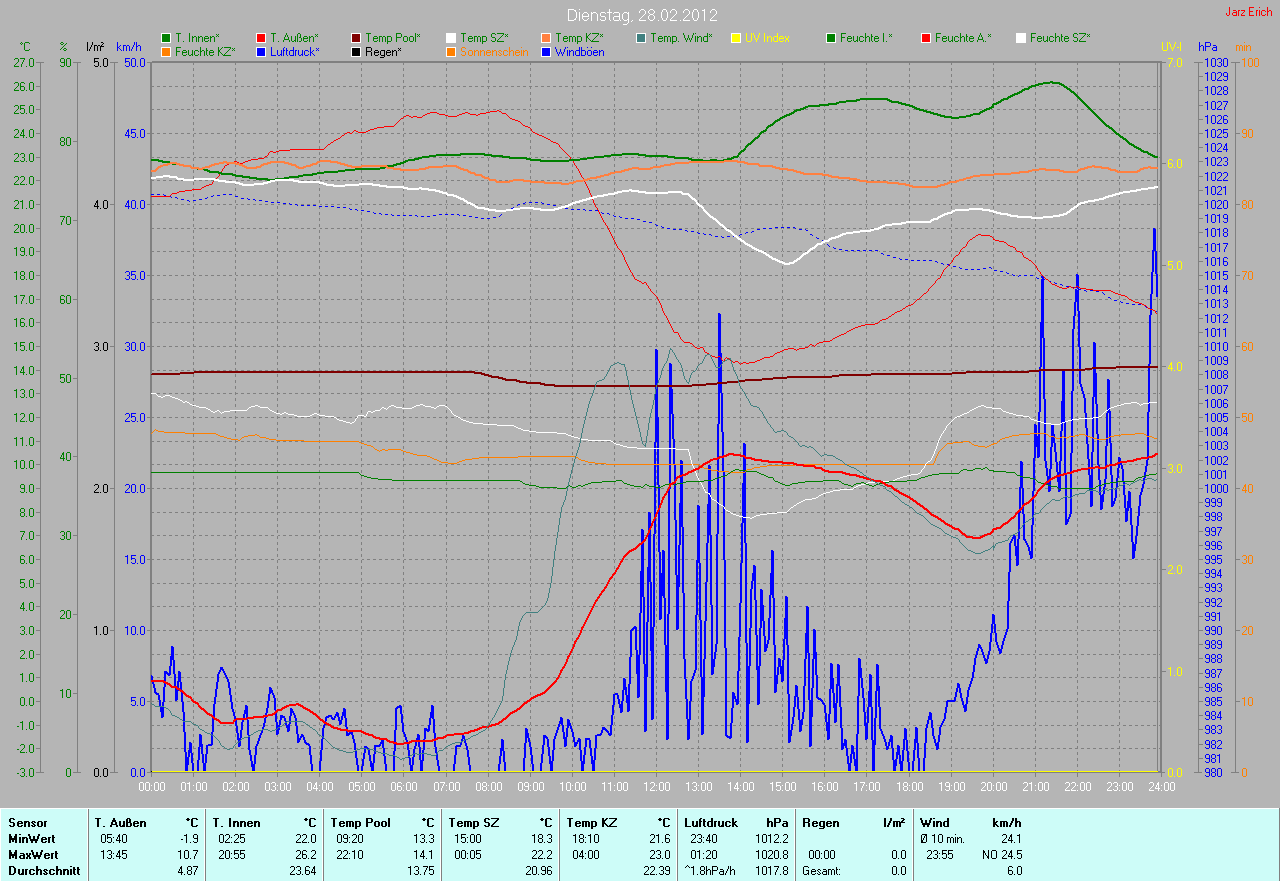Select the Sonnenschein legend label
The width and height of the screenshot is (1280, 881).
click(x=494, y=51)
